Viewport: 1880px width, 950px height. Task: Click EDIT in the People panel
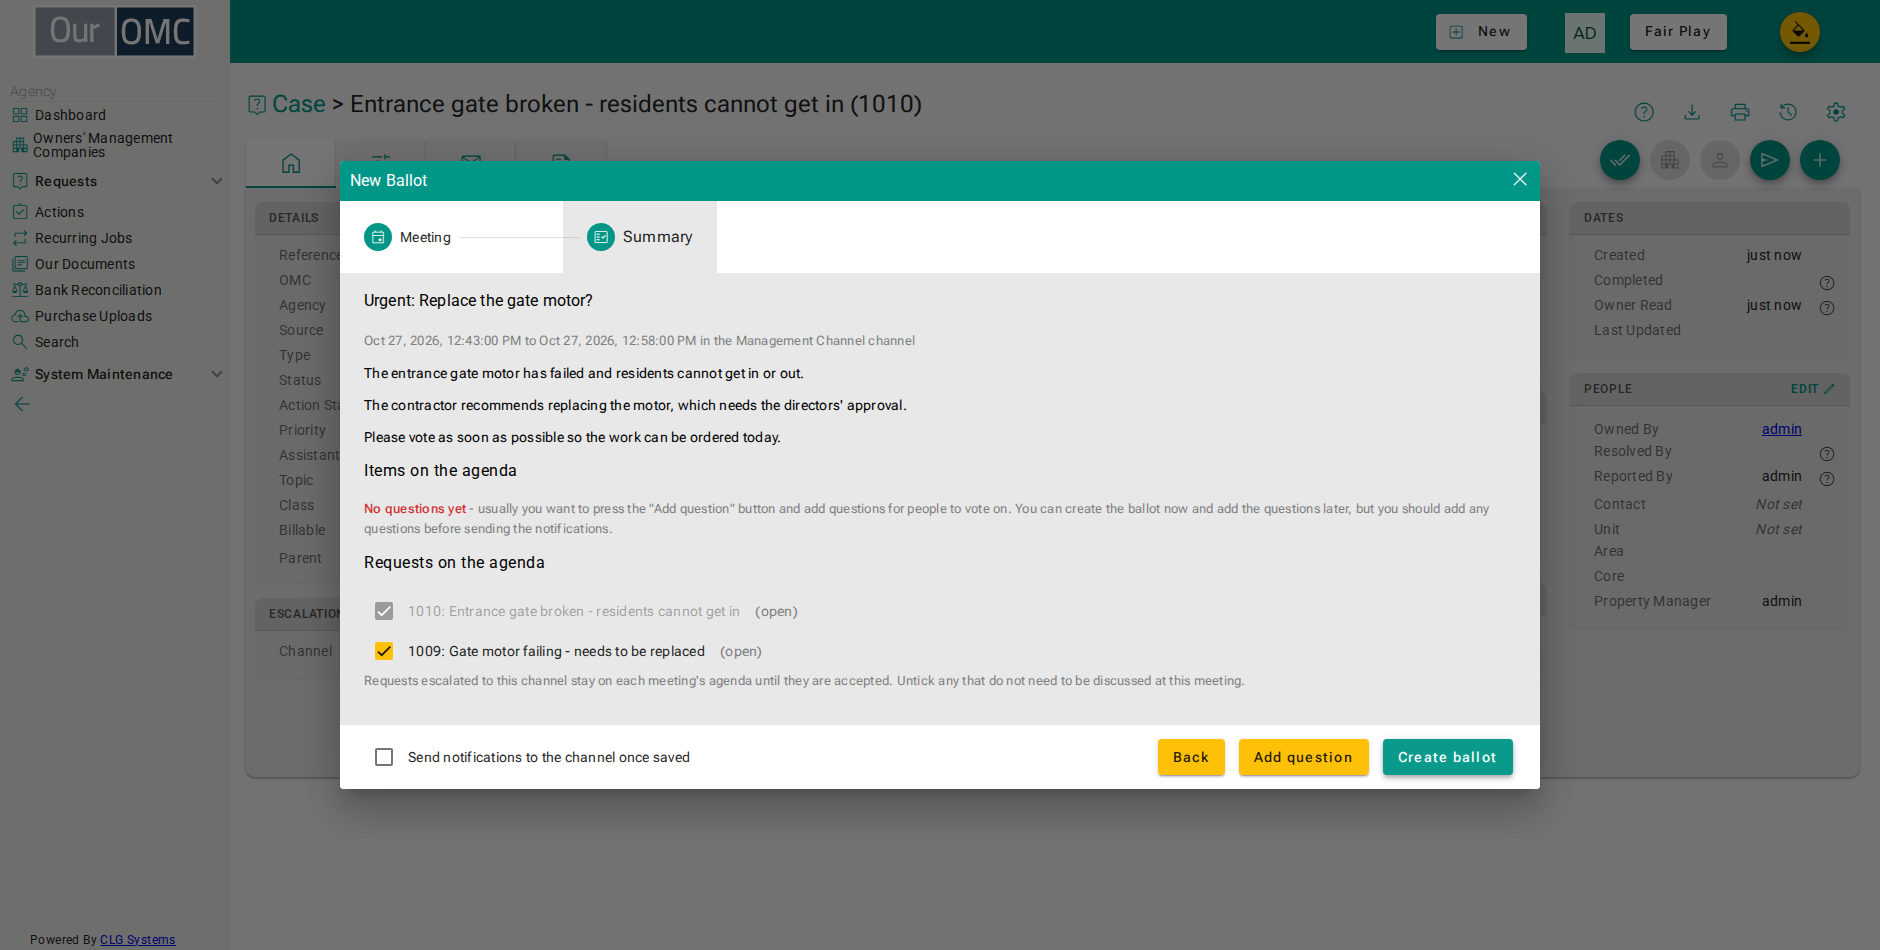click(1812, 389)
